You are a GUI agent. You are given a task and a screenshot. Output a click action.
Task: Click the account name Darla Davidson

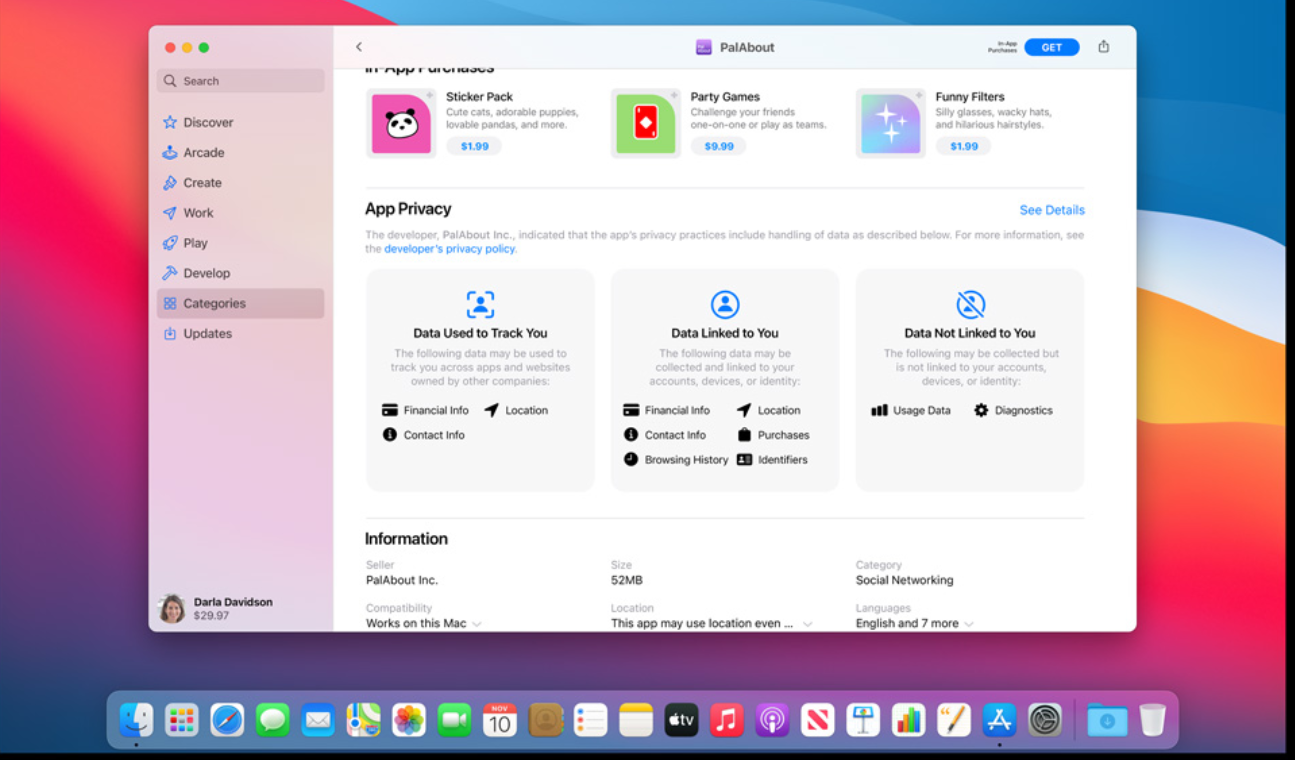[233, 602]
